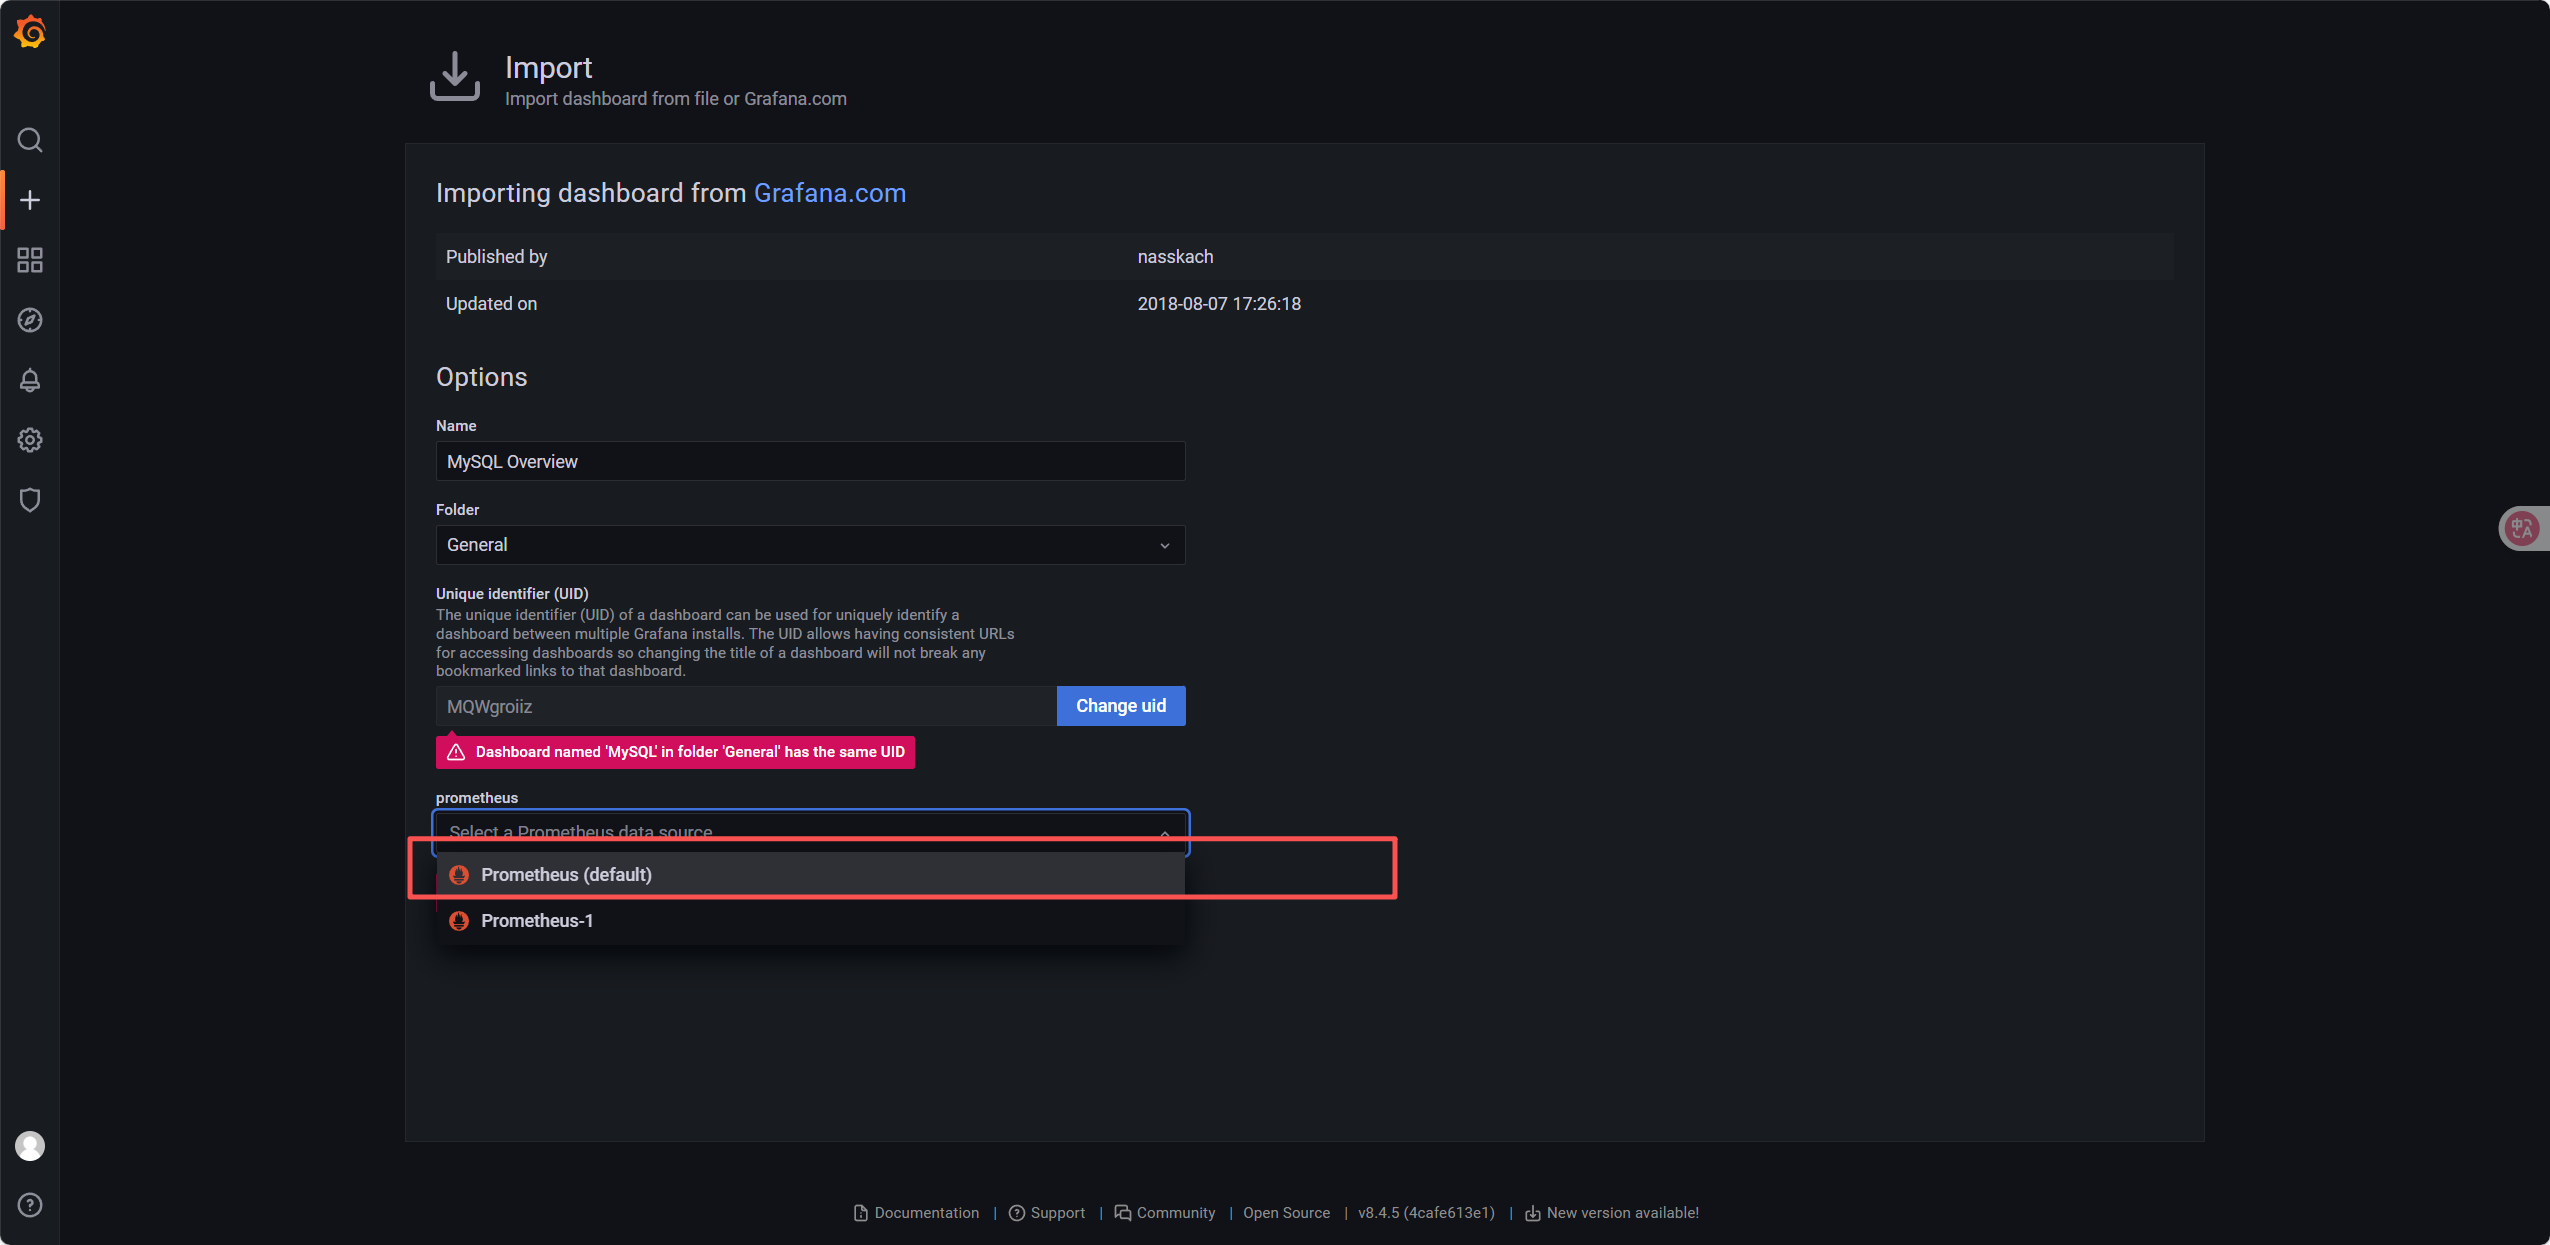Click the updated date 2018-08-07 17:26:18
Viewport: 2550px width, 1245px height.
point(1219,304)
